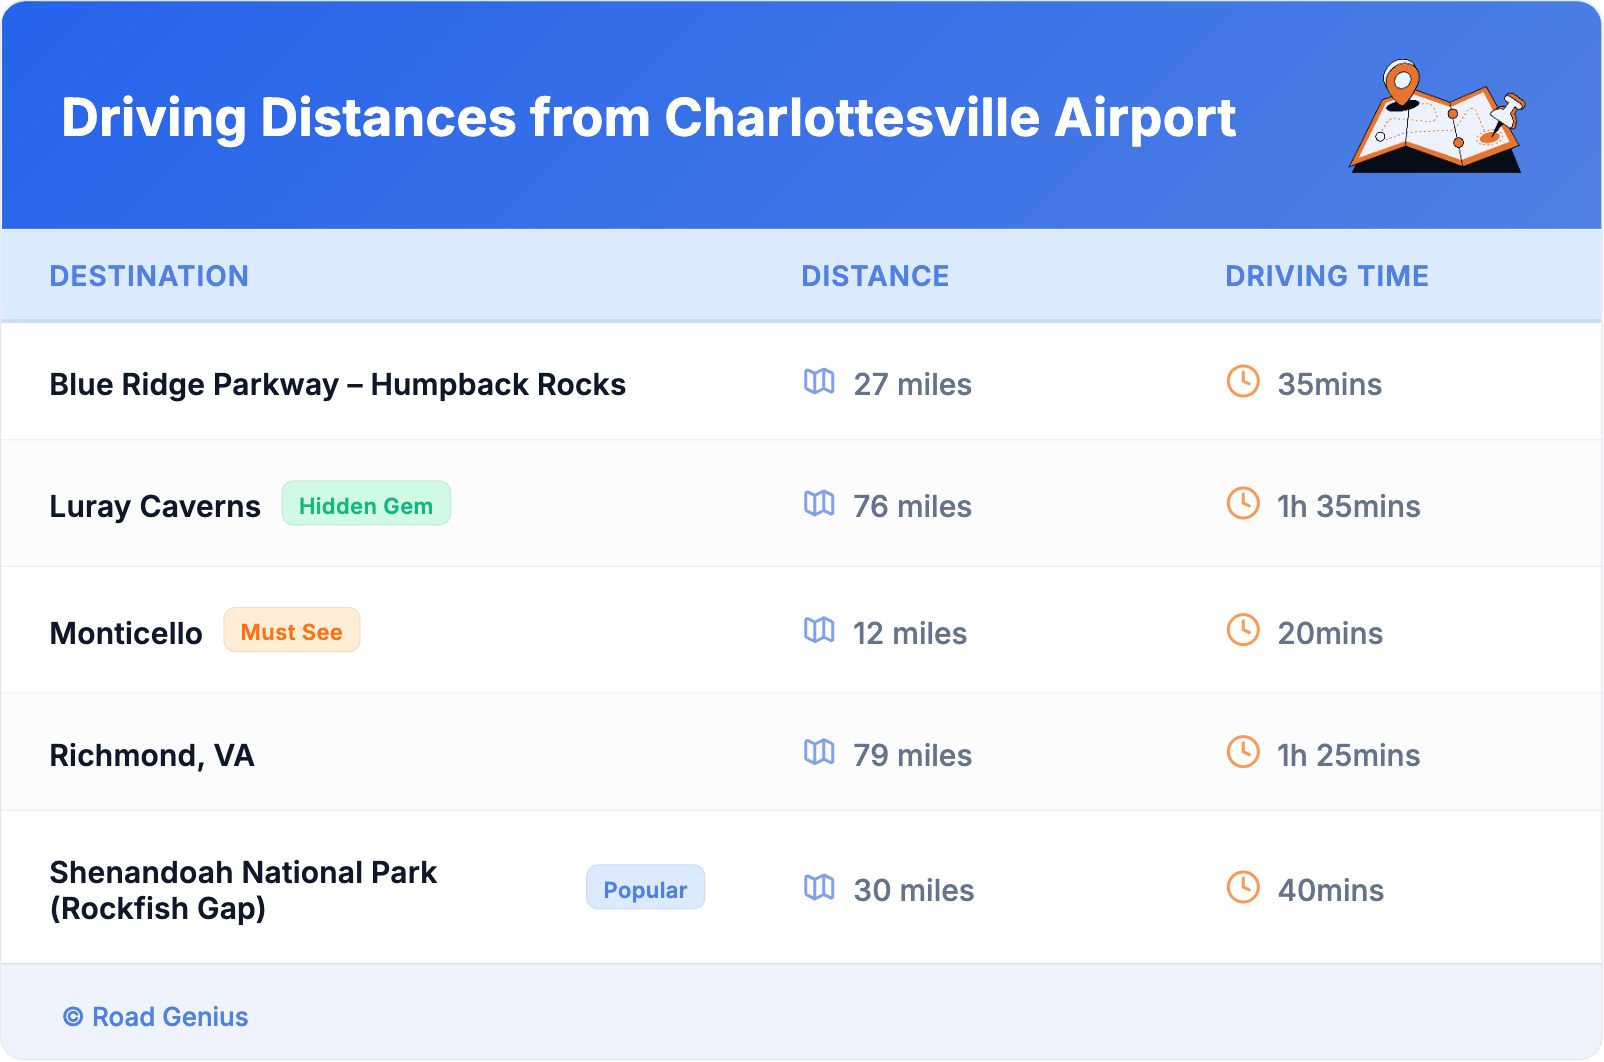
Task: Click the map icon beside 12 miles
Action: pos(819,631)
